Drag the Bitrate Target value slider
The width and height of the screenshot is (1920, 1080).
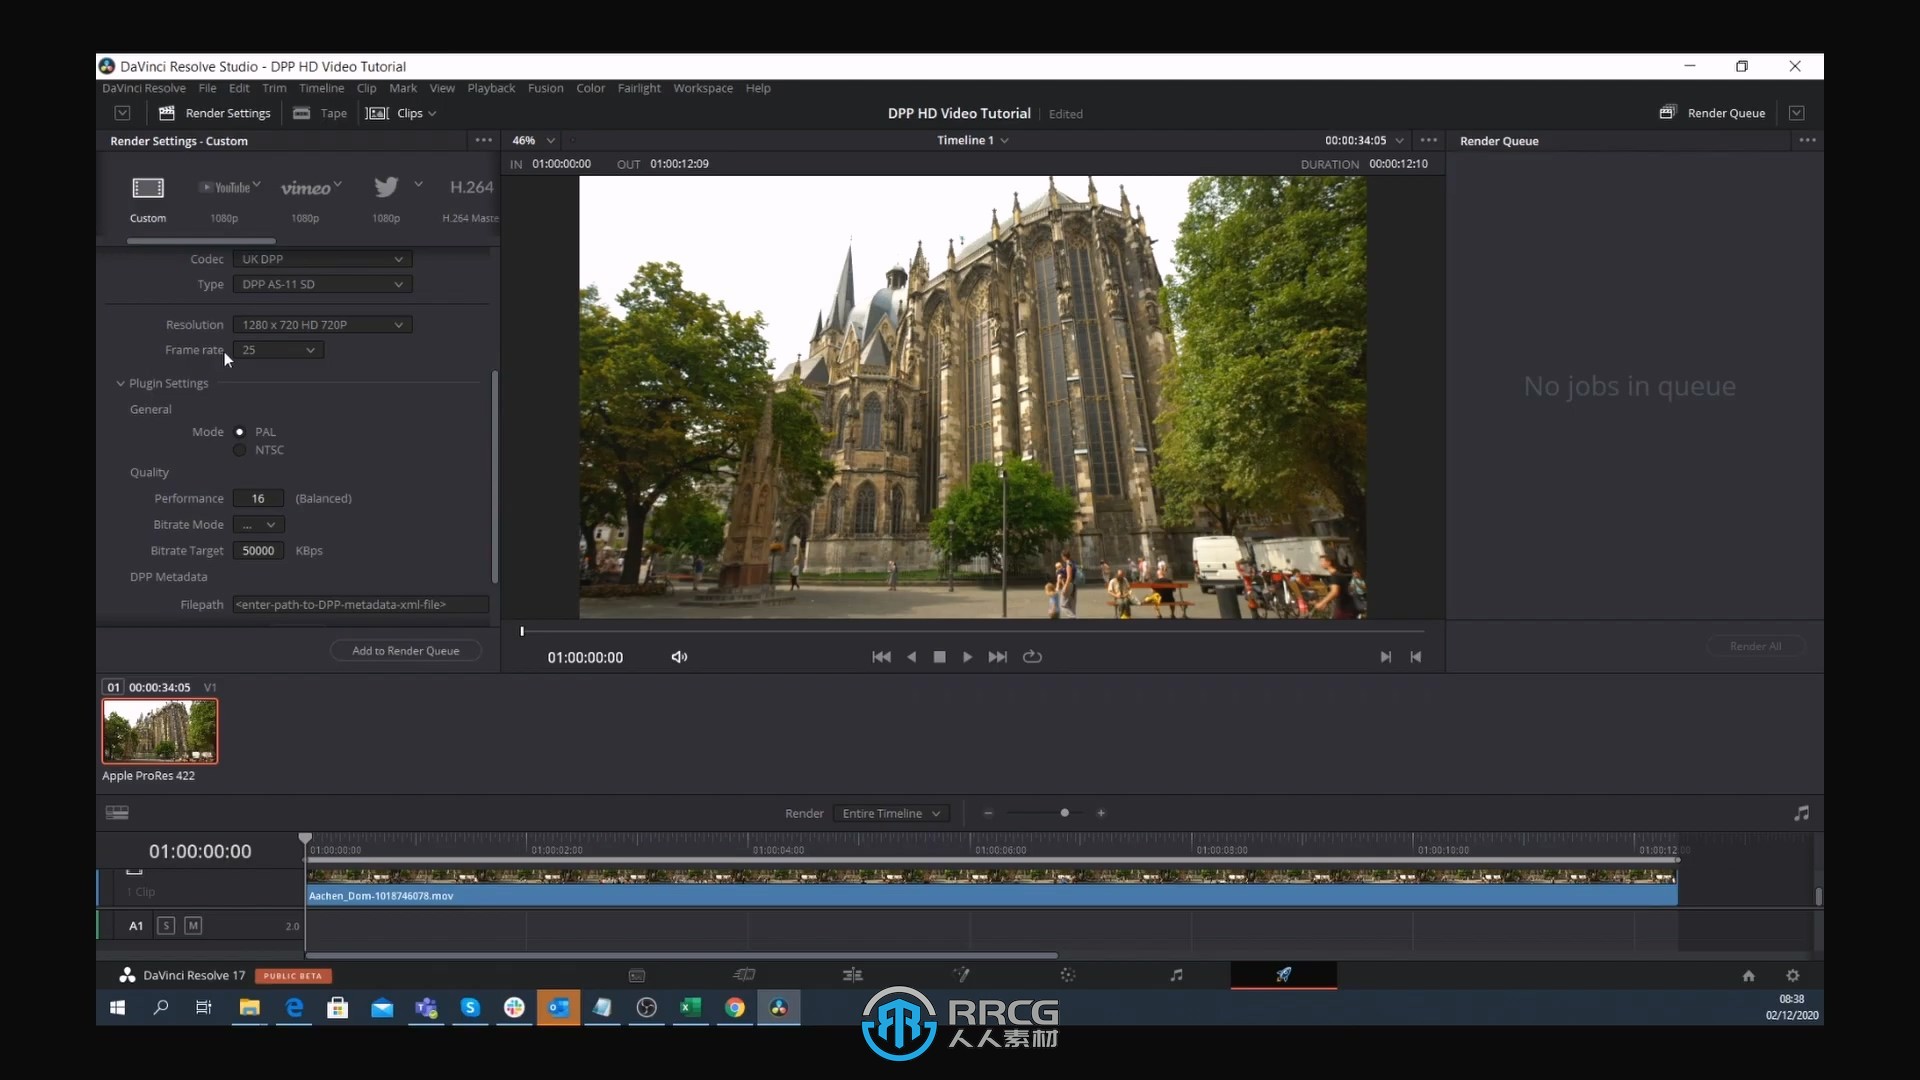(x=258, y=550)
